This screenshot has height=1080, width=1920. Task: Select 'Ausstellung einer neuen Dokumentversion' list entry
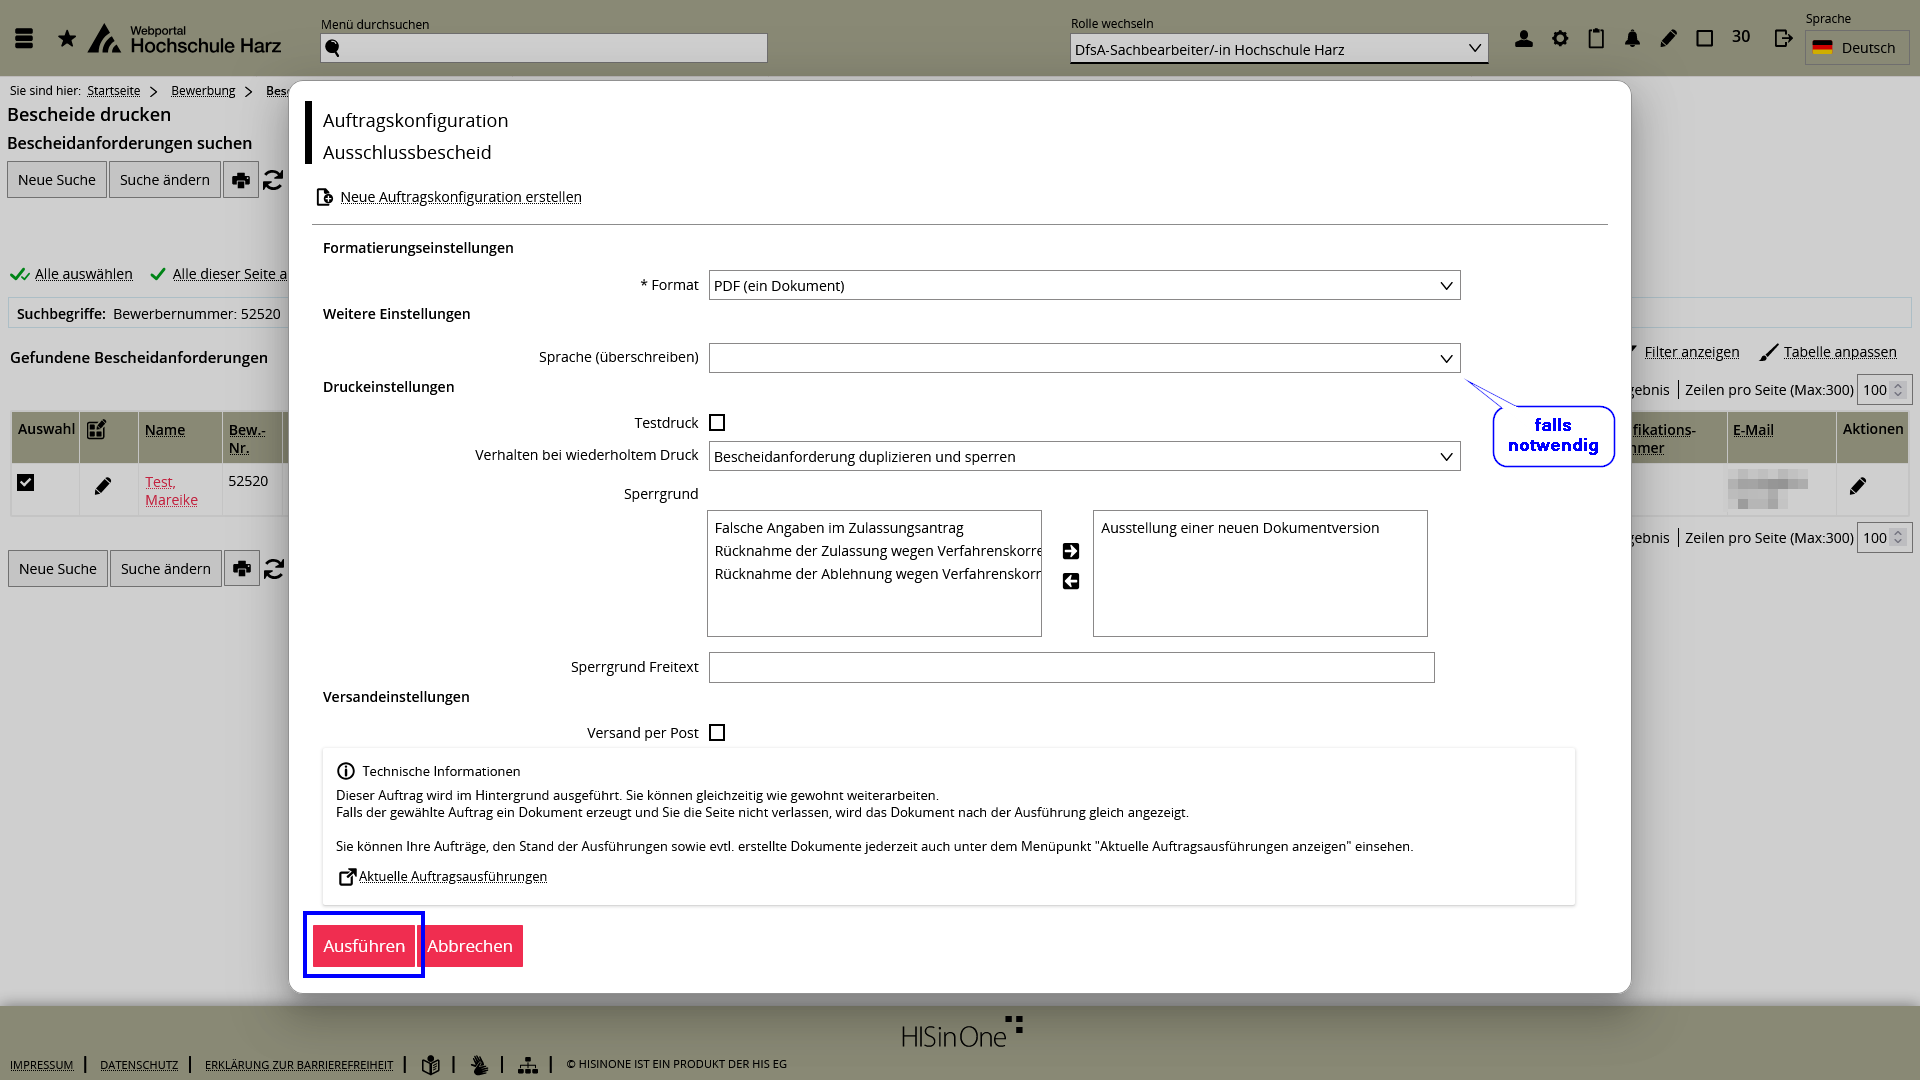[1239, 528]
